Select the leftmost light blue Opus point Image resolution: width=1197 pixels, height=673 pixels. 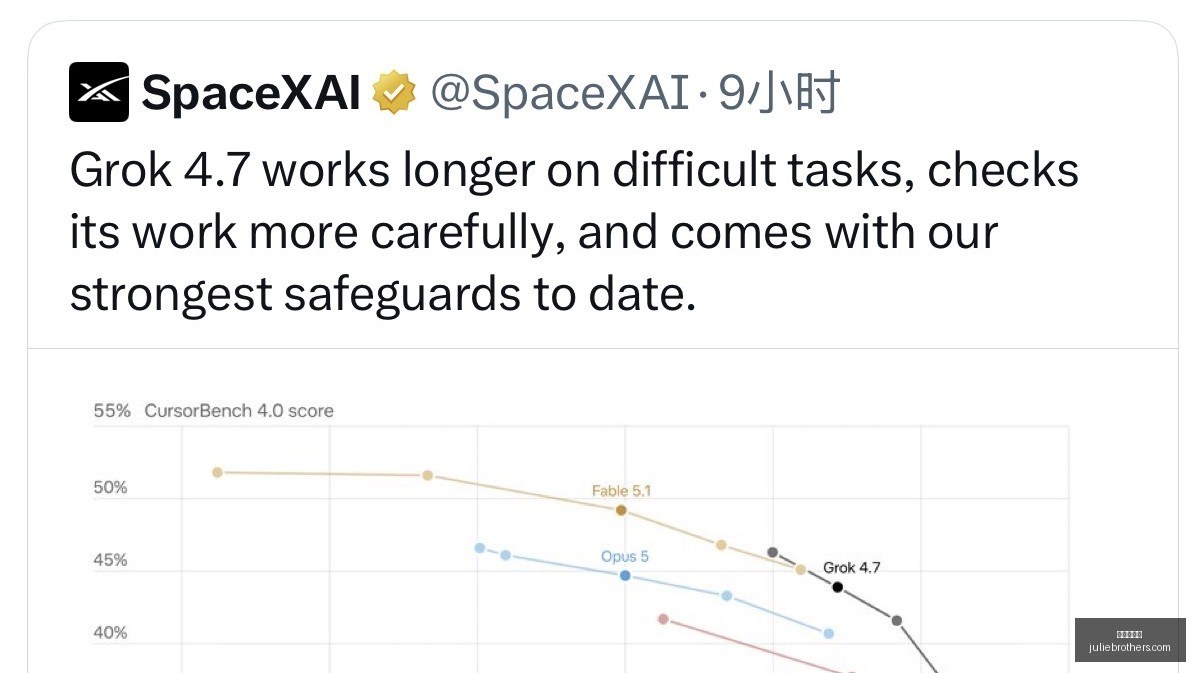[x=479, y=548]
